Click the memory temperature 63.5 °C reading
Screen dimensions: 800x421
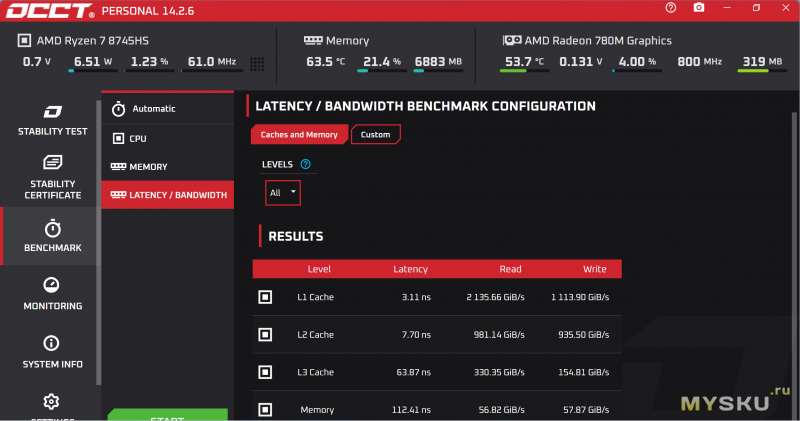(x=326, y=62)
